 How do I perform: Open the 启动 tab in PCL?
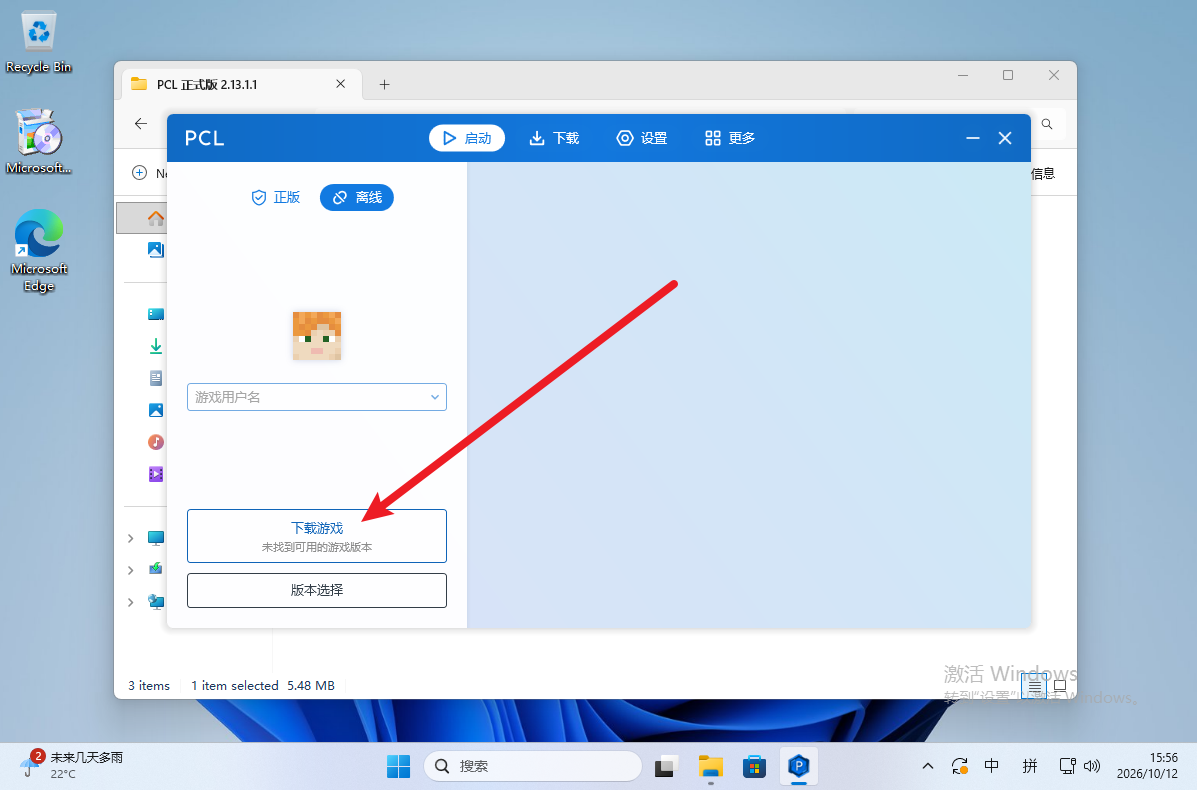(466, 138)
